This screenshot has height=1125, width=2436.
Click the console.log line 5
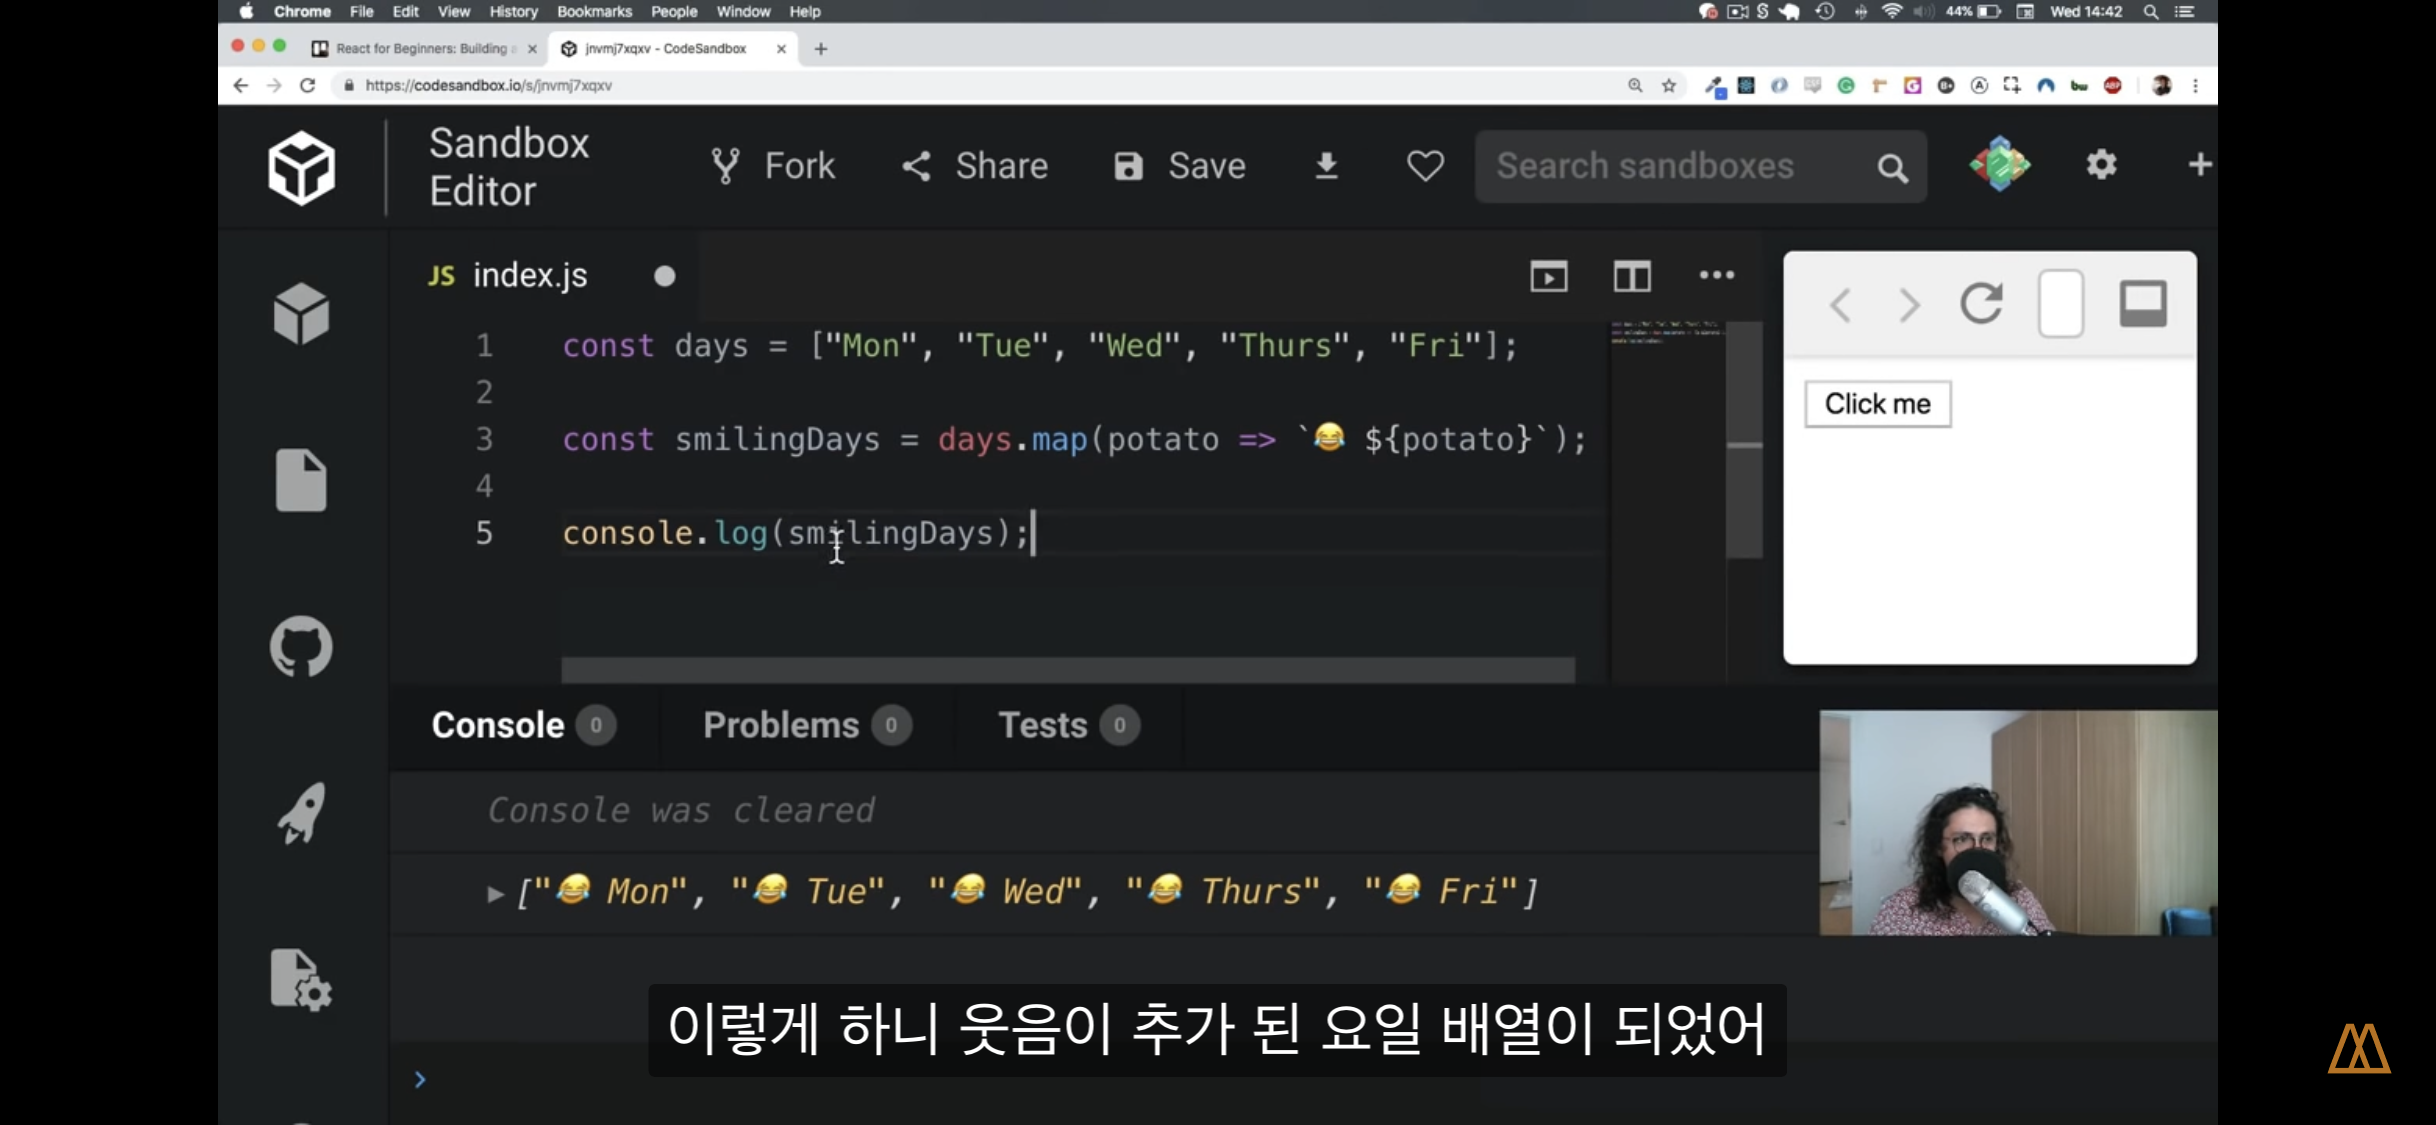pyautogui.click(x=796, y=533)
